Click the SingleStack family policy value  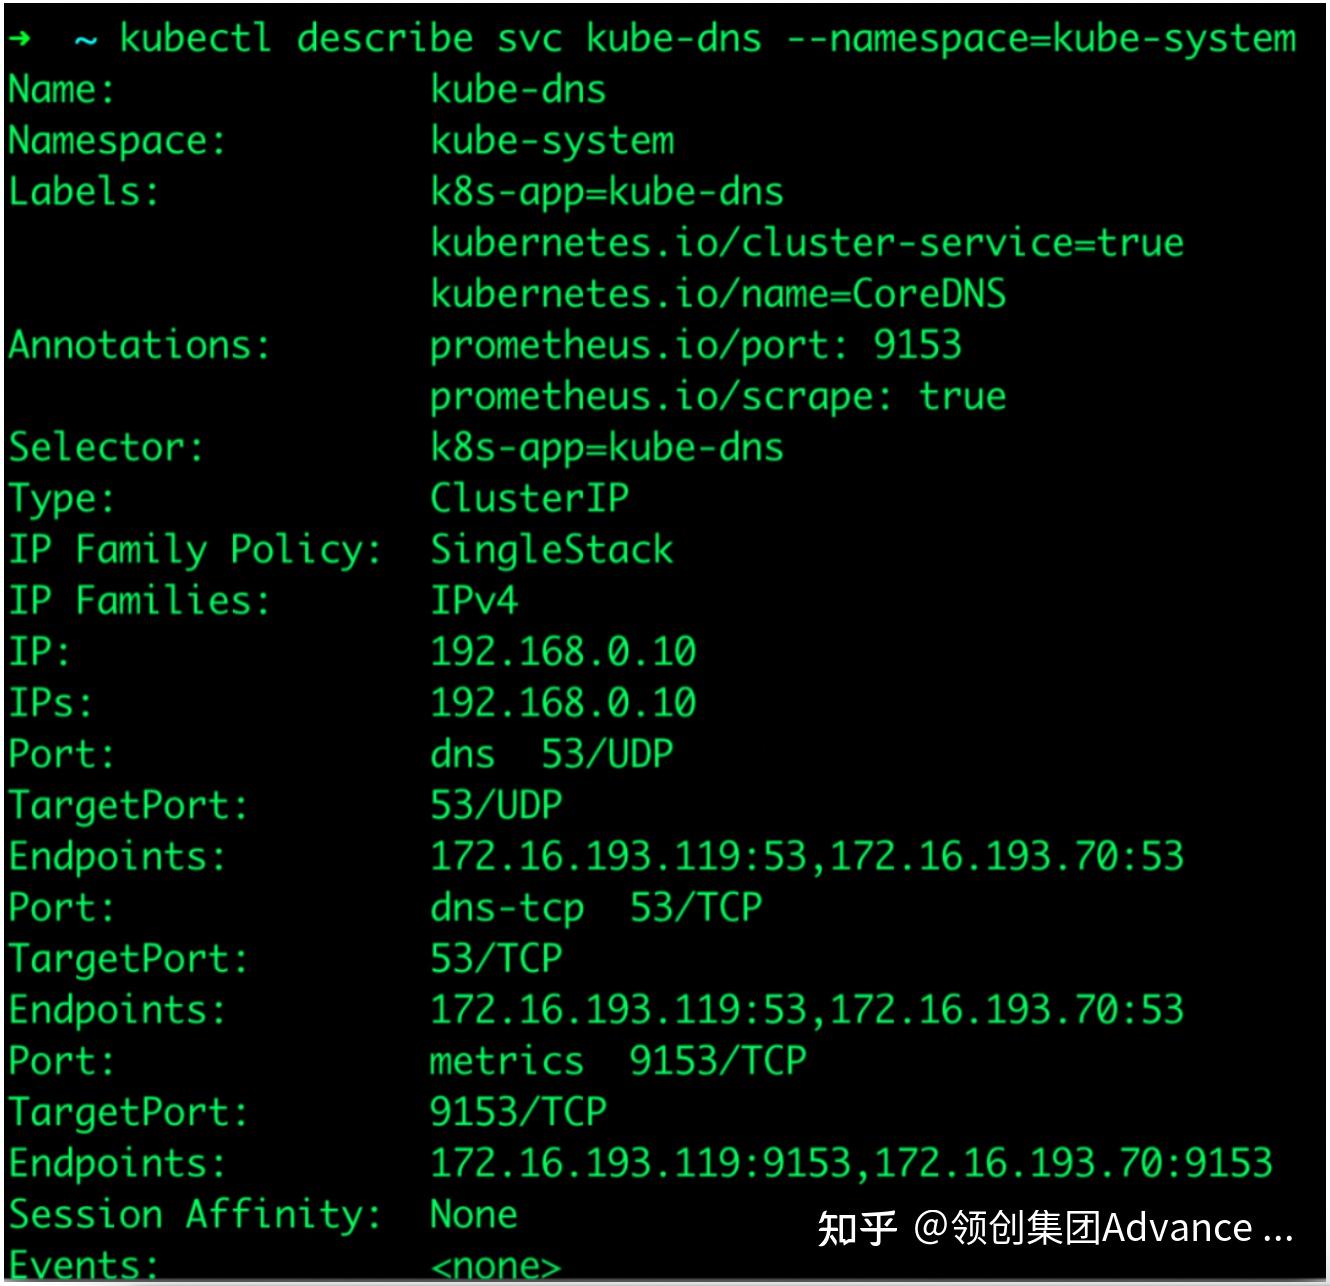(552, 549)
